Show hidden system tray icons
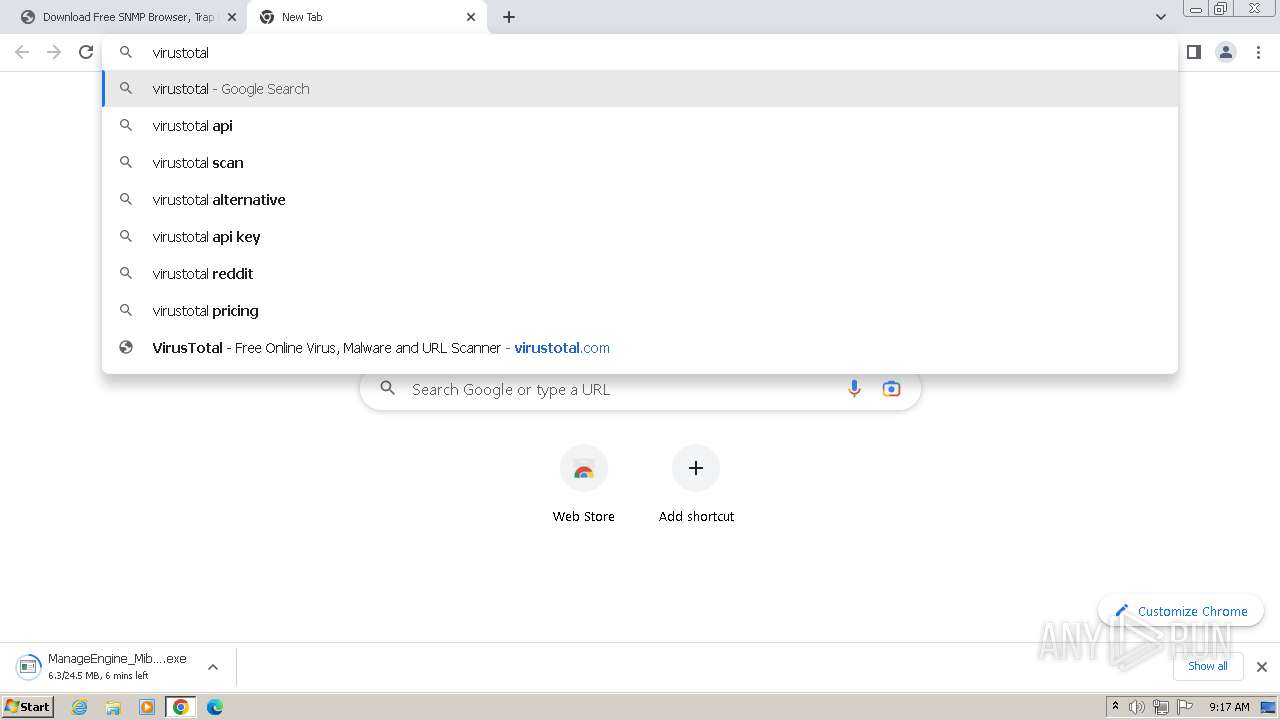1280x720 pixels. click(x=1116, y=707)
